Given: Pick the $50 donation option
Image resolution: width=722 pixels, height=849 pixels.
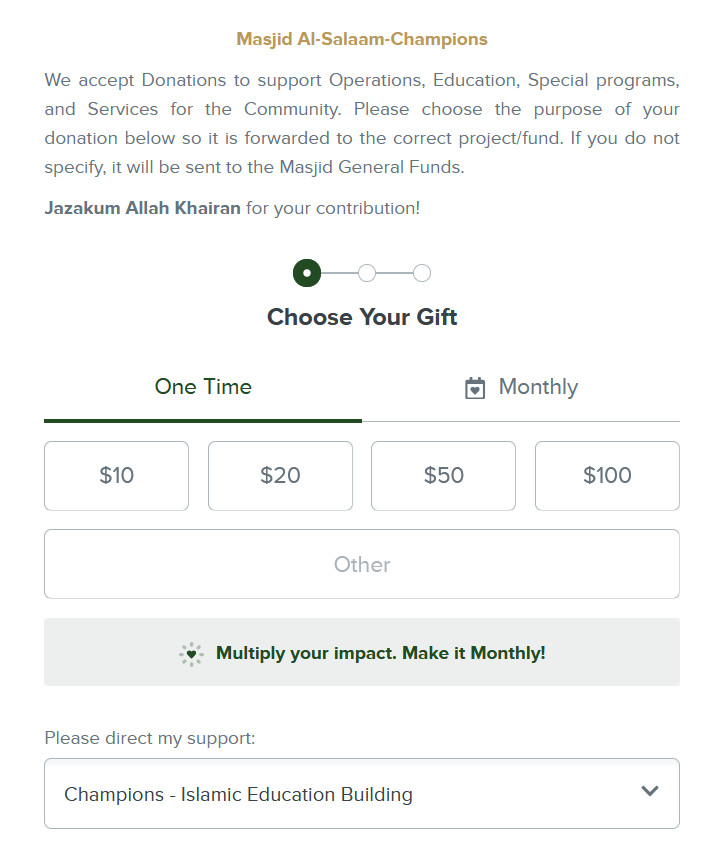Looking at the screenshot, I should pos(443,476).
